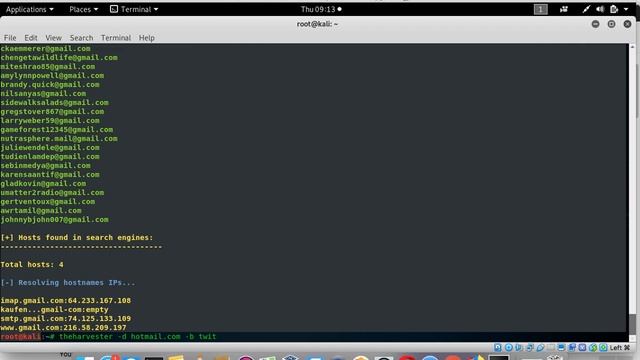
Task: Click sebinmedya@gmail.com line
Action: click(45, 165)
